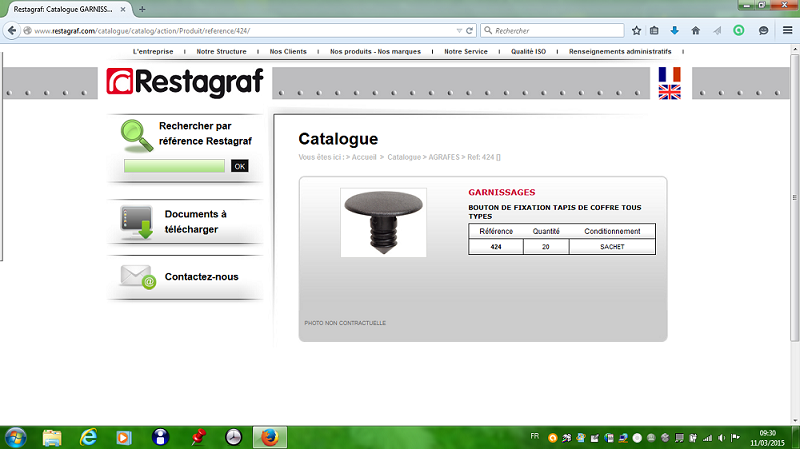
Task: Open the Firefox hamburger menu
Action: click(x=787, y=31)
